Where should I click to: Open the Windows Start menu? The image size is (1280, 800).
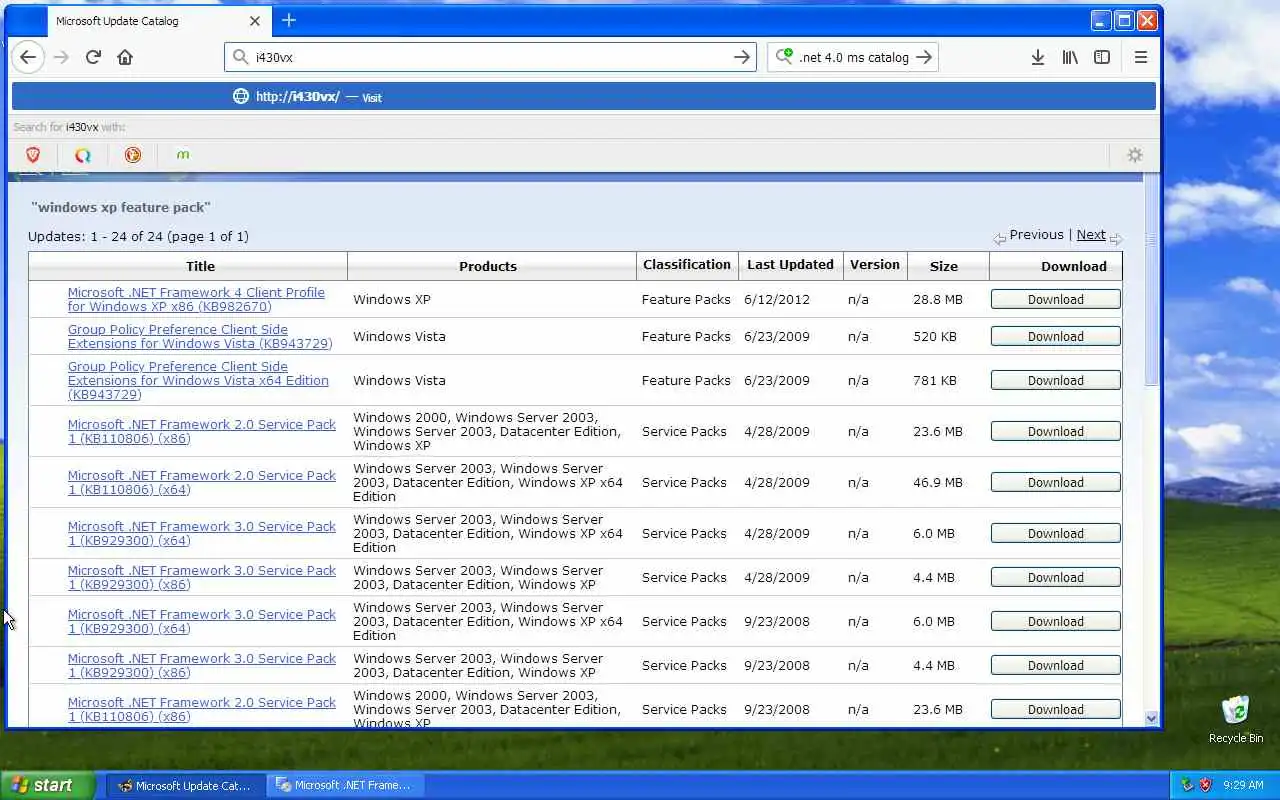coord(47,785)
